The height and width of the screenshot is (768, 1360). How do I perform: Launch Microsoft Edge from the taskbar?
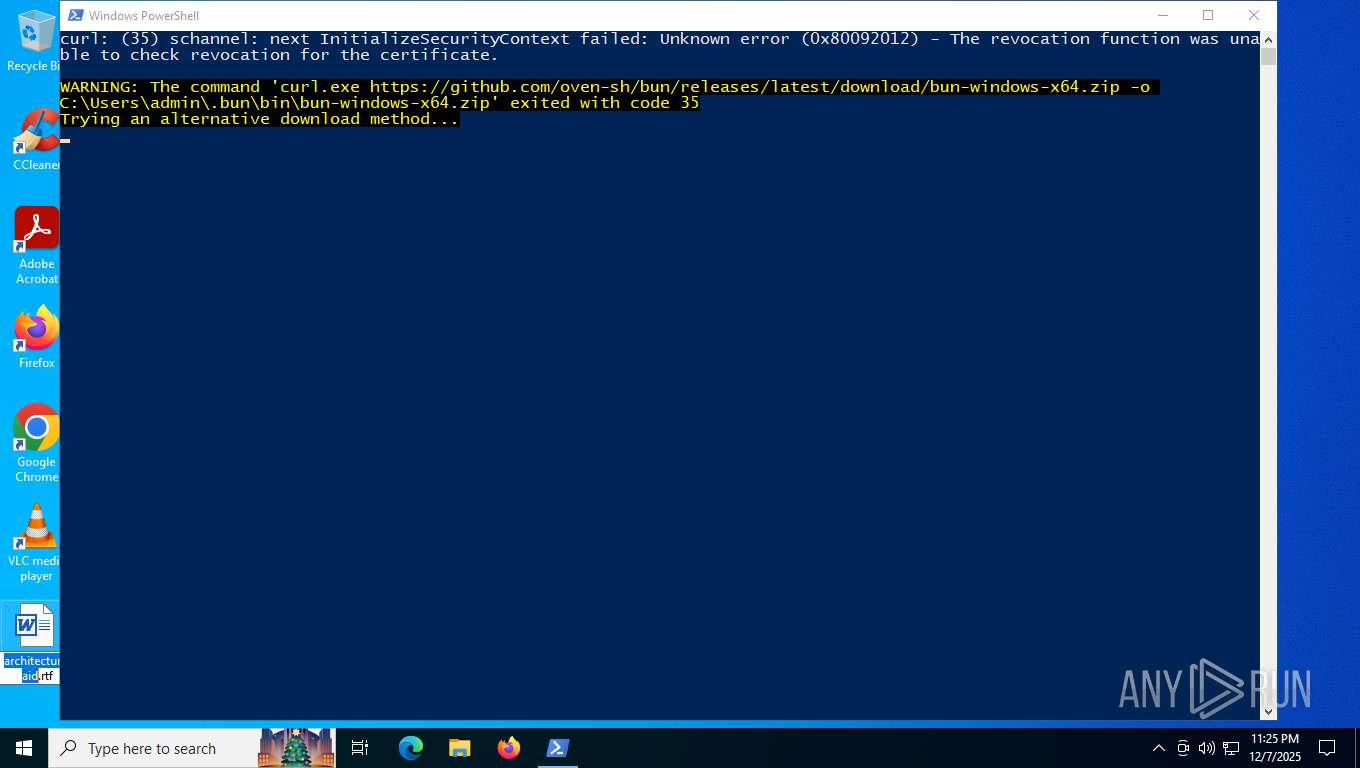[411, 748]
